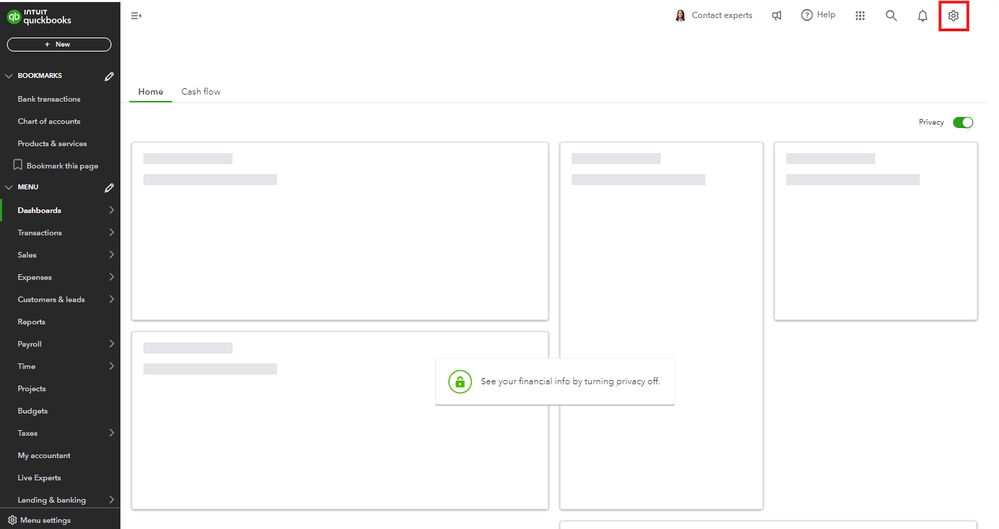Click the Privacy label
Screen dimensions: 999x529
(931, 122)
